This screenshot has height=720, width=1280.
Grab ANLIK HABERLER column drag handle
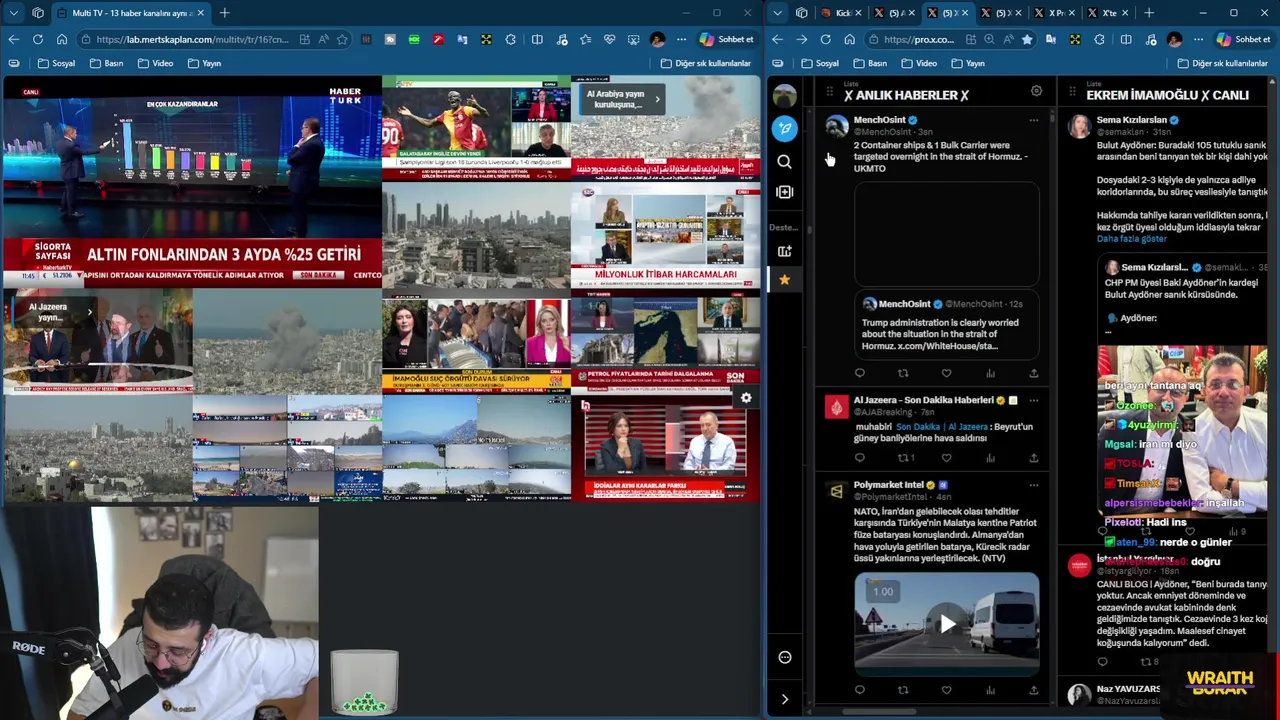[829, 93]
